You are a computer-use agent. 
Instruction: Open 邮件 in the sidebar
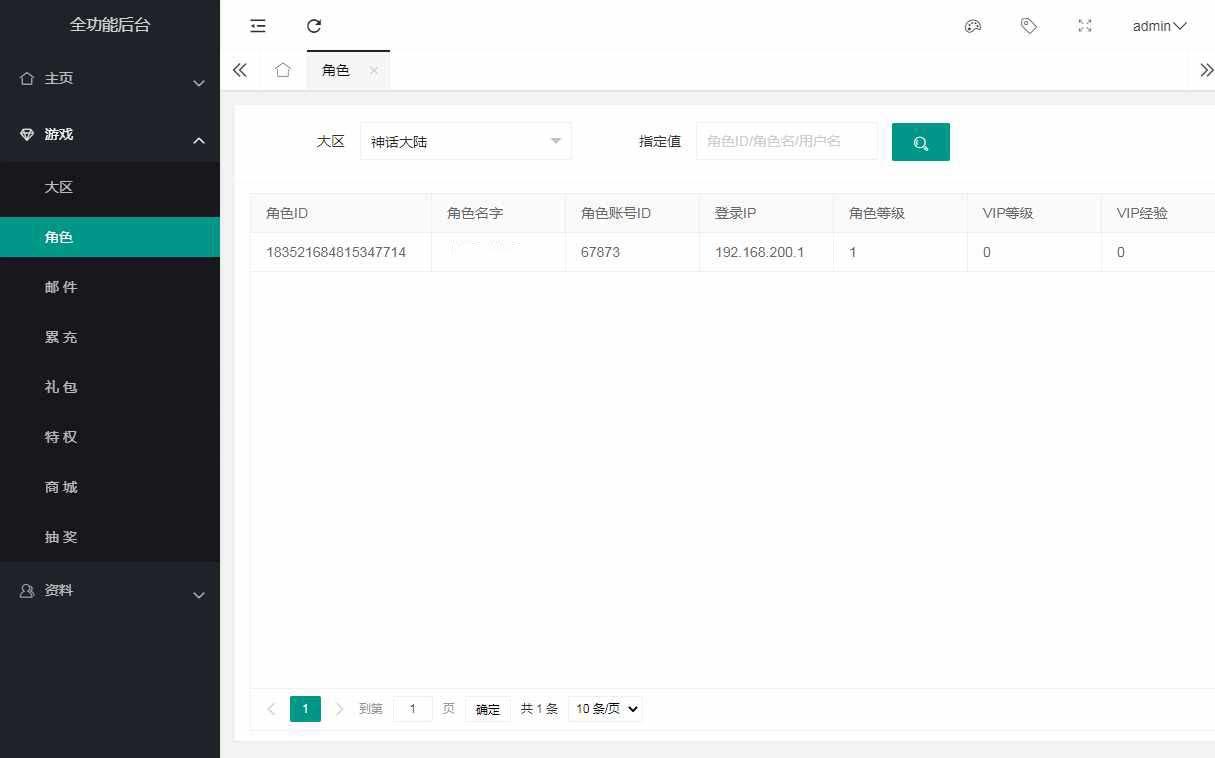61,287
